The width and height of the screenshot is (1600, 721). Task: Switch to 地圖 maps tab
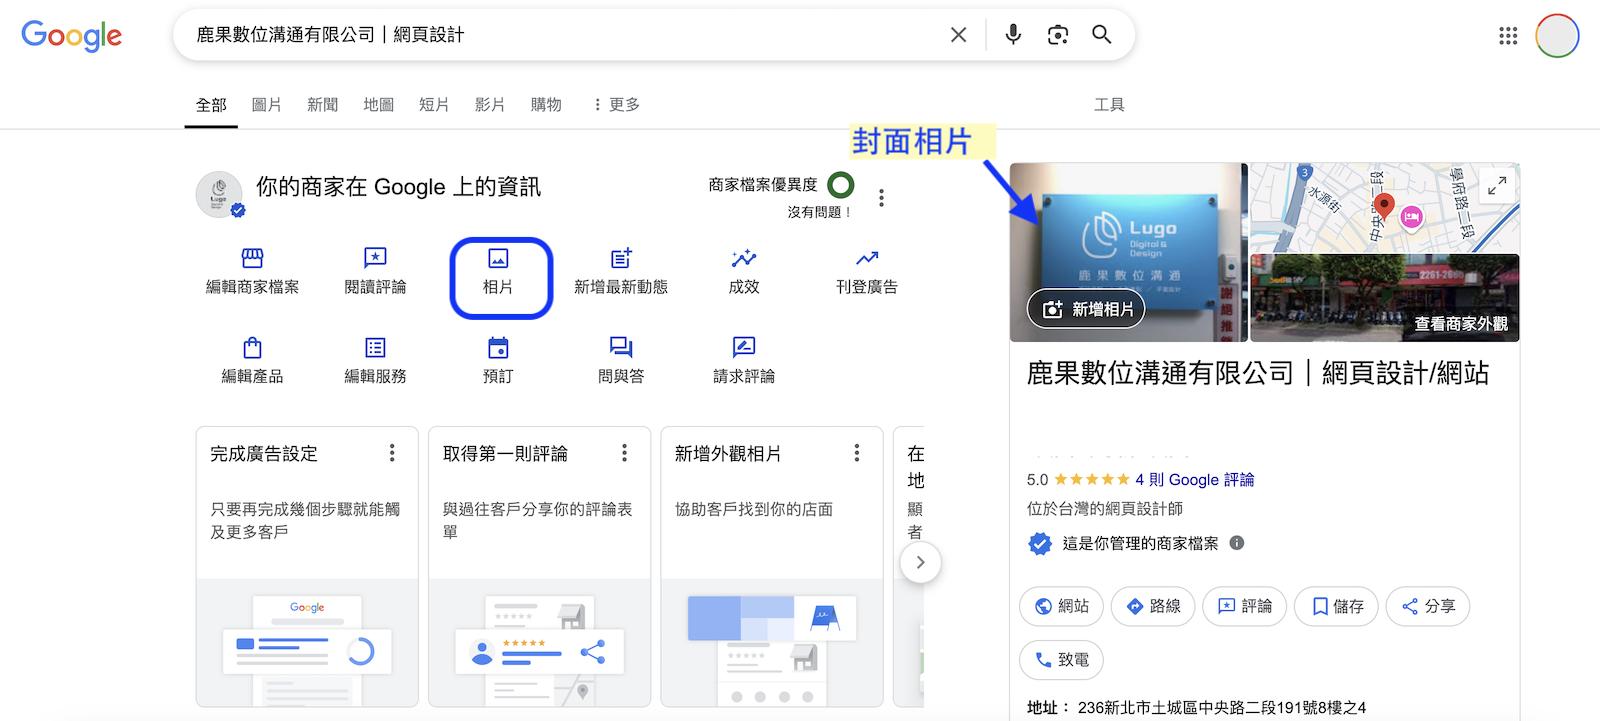(378, 105)
